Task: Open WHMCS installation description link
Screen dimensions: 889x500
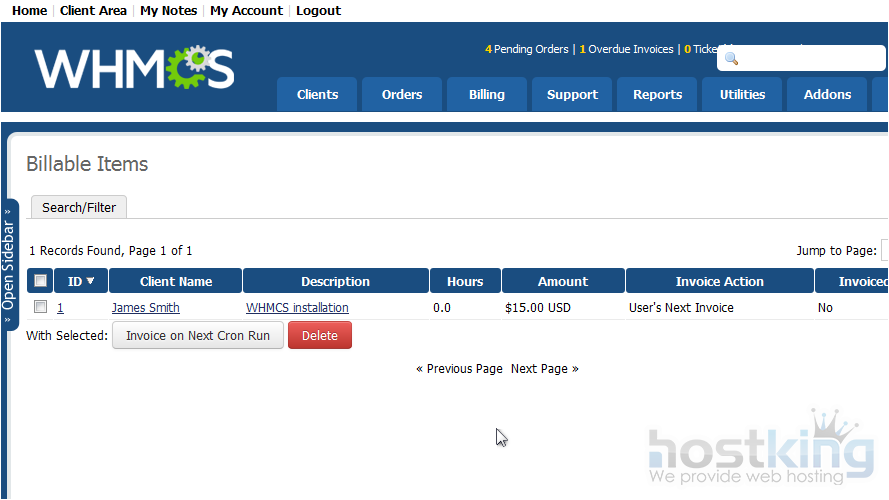Action: (x=297, y=308)
